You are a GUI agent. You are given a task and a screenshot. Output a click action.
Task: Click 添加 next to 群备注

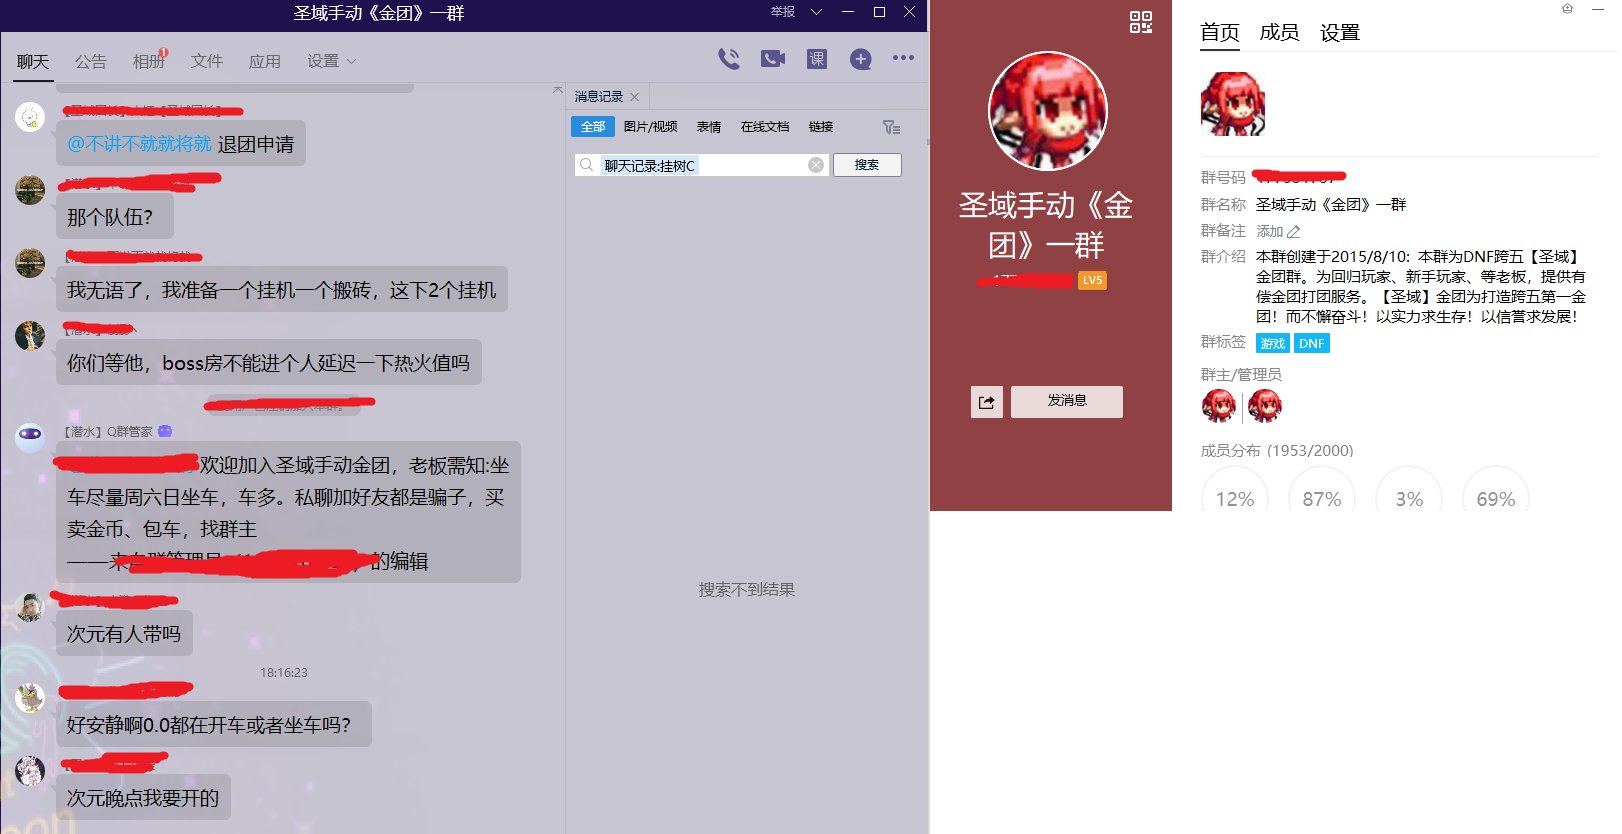(x=1270, y=231)
